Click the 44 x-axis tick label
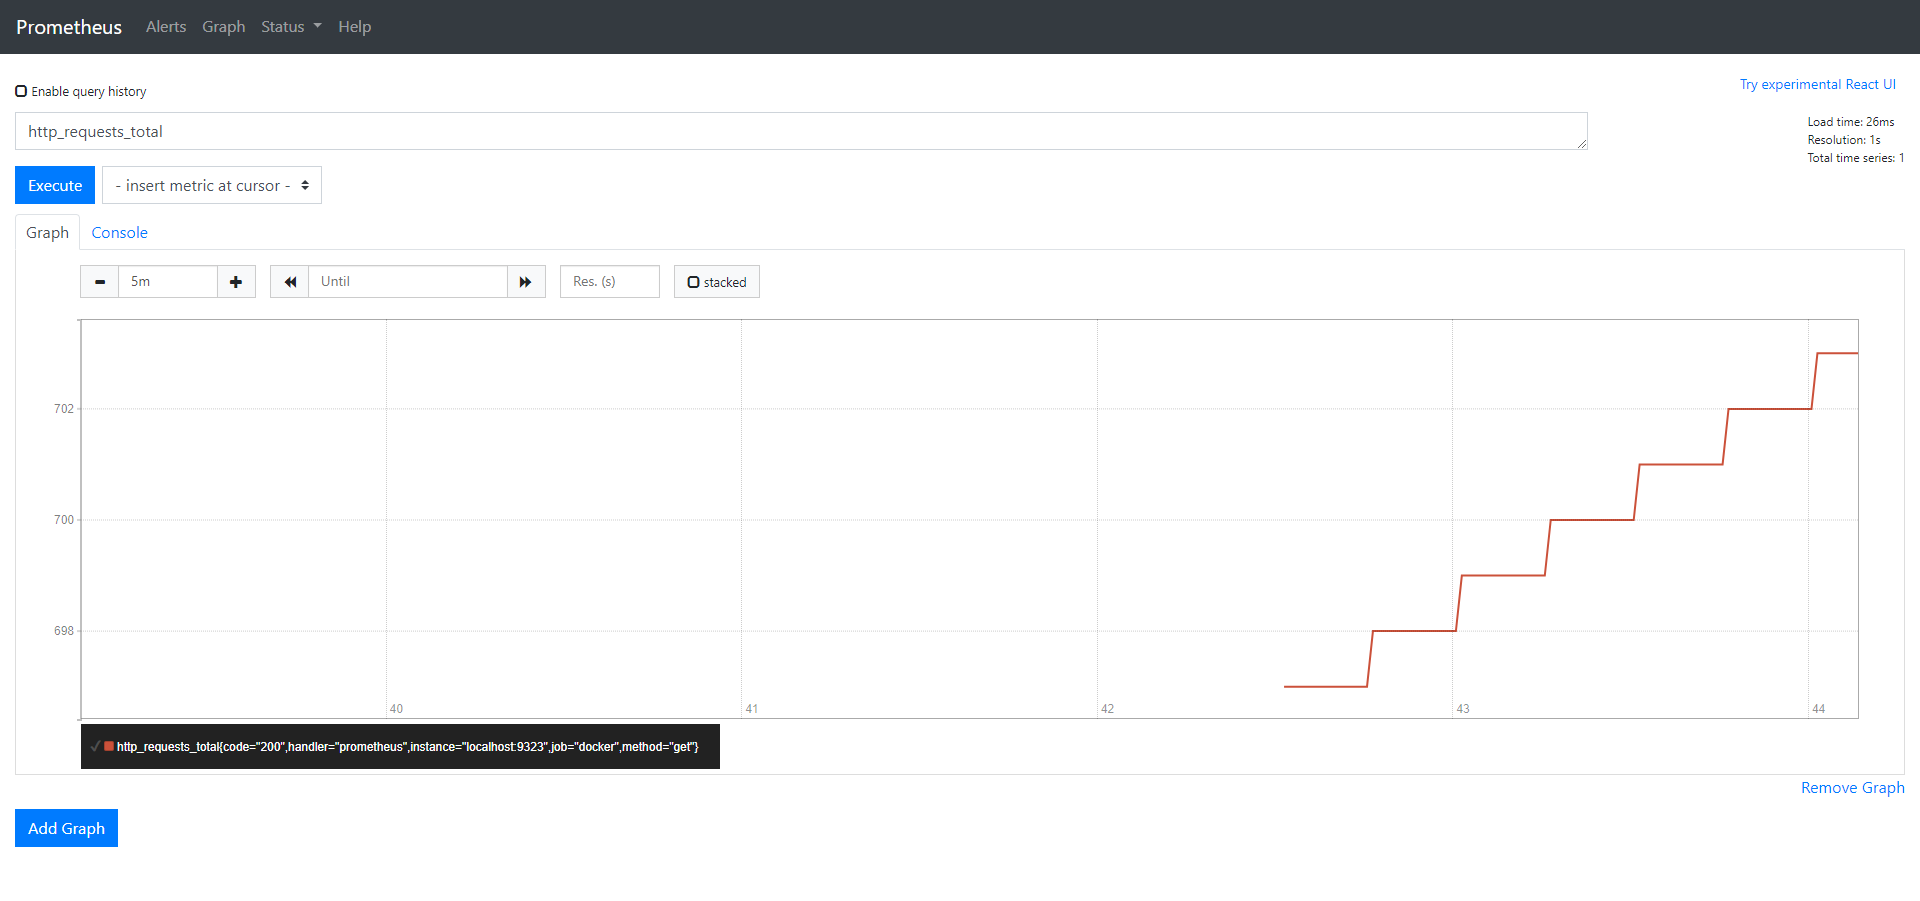Viewport: 1920px width, 901px height. click(x=1818, y=709)
